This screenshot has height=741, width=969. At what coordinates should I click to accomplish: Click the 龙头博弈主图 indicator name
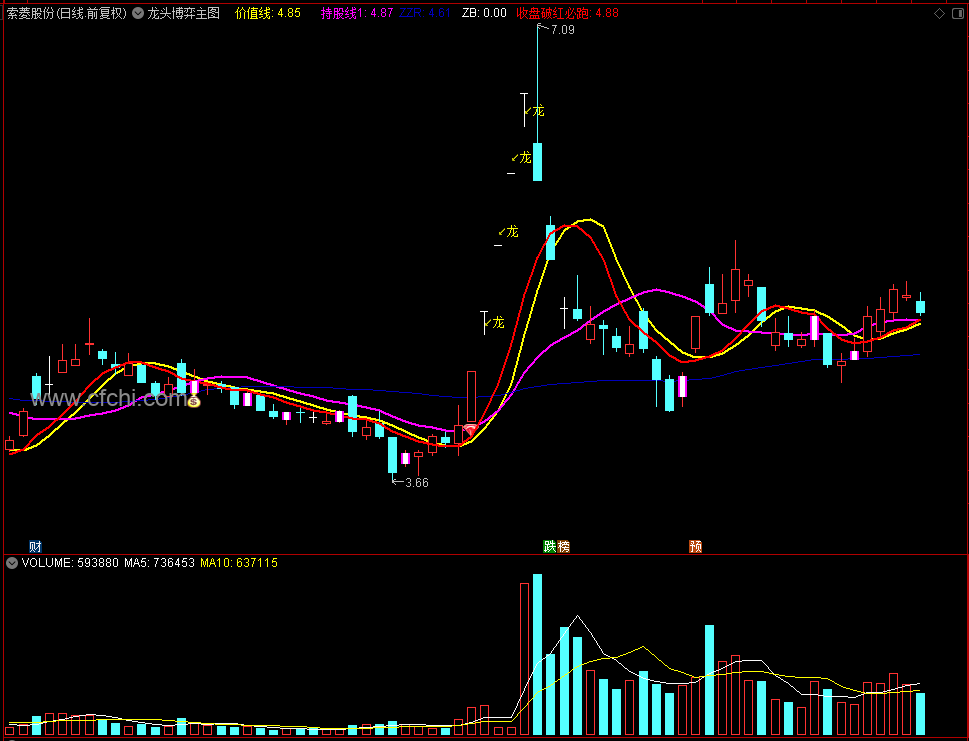click(184, 13)
